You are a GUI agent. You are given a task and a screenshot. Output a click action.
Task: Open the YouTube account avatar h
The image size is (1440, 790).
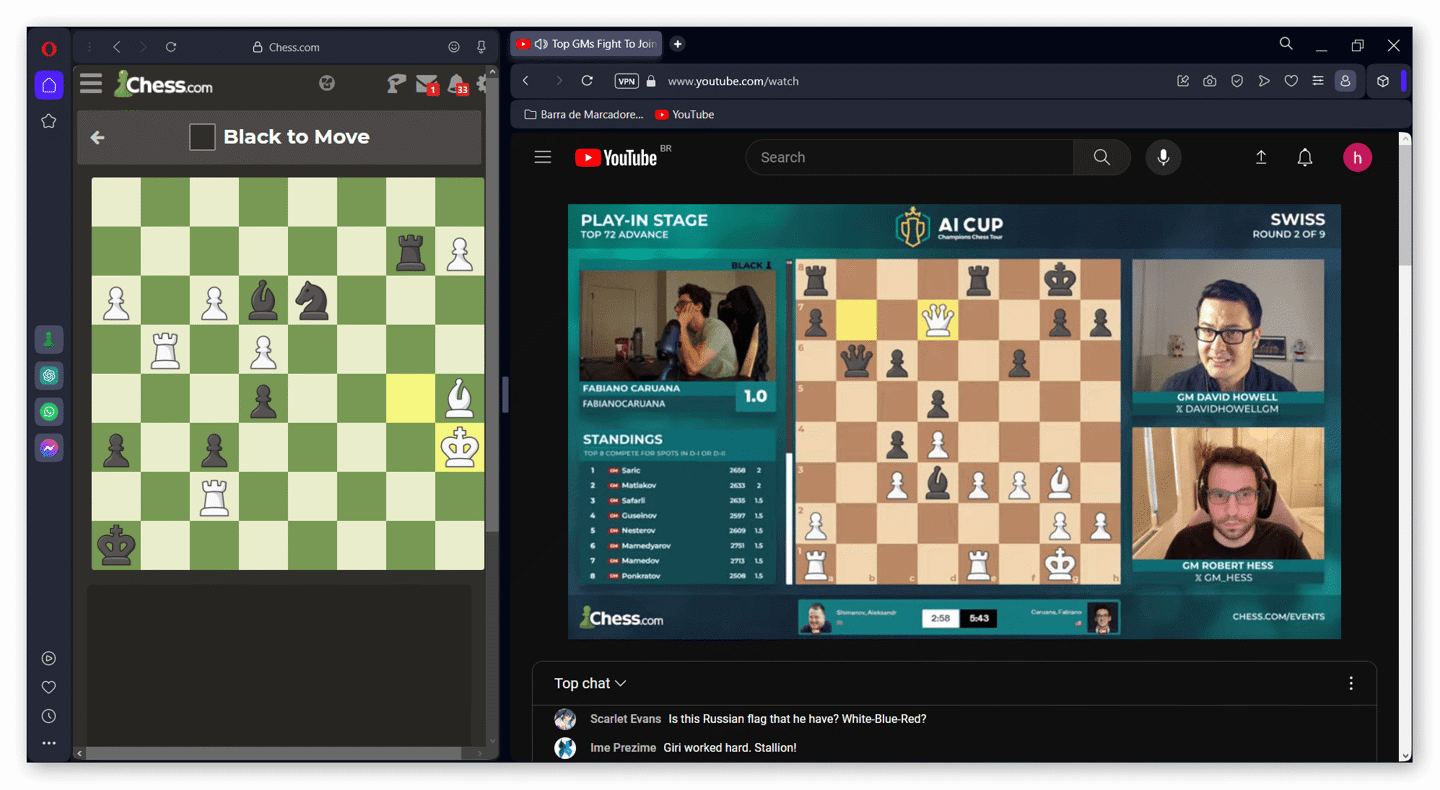pos(1357,157)
